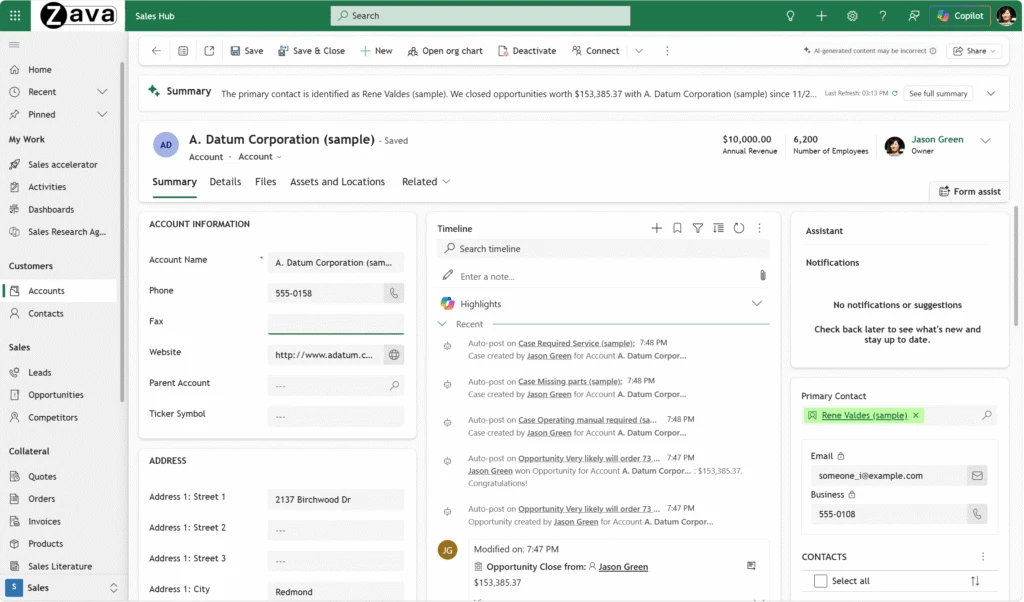This screenshot has height=602, width=1024.
Task: Click the email envelope icon for primary contact
Action: (x=976, y=476)
